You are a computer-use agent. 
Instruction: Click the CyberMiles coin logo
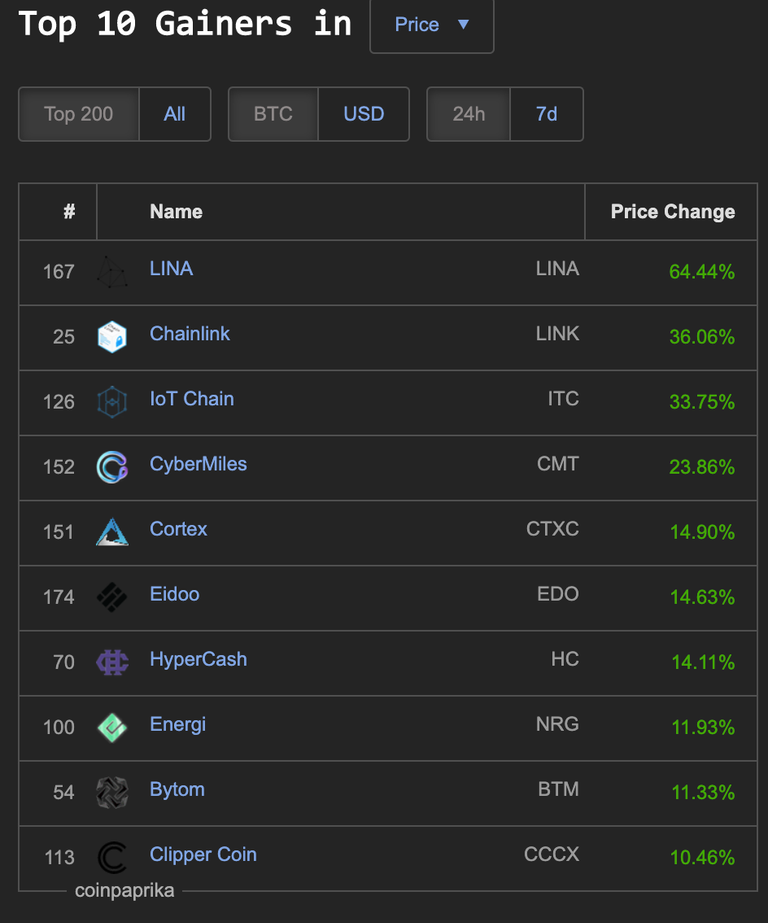point(112,467)
